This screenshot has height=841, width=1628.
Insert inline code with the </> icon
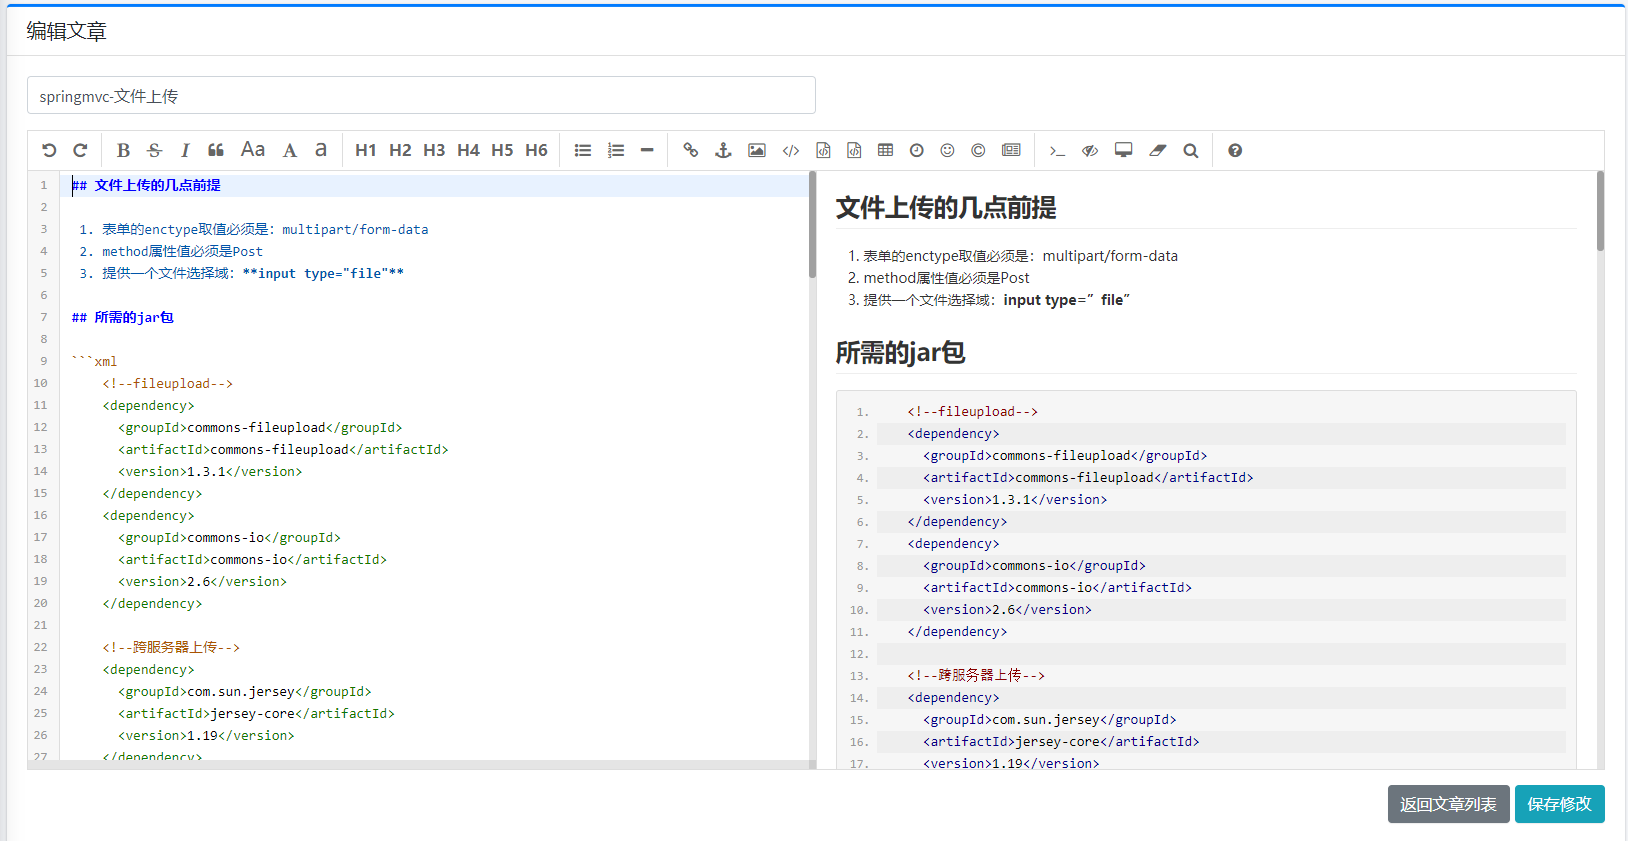pyautogui.click(x=791, y=150)
